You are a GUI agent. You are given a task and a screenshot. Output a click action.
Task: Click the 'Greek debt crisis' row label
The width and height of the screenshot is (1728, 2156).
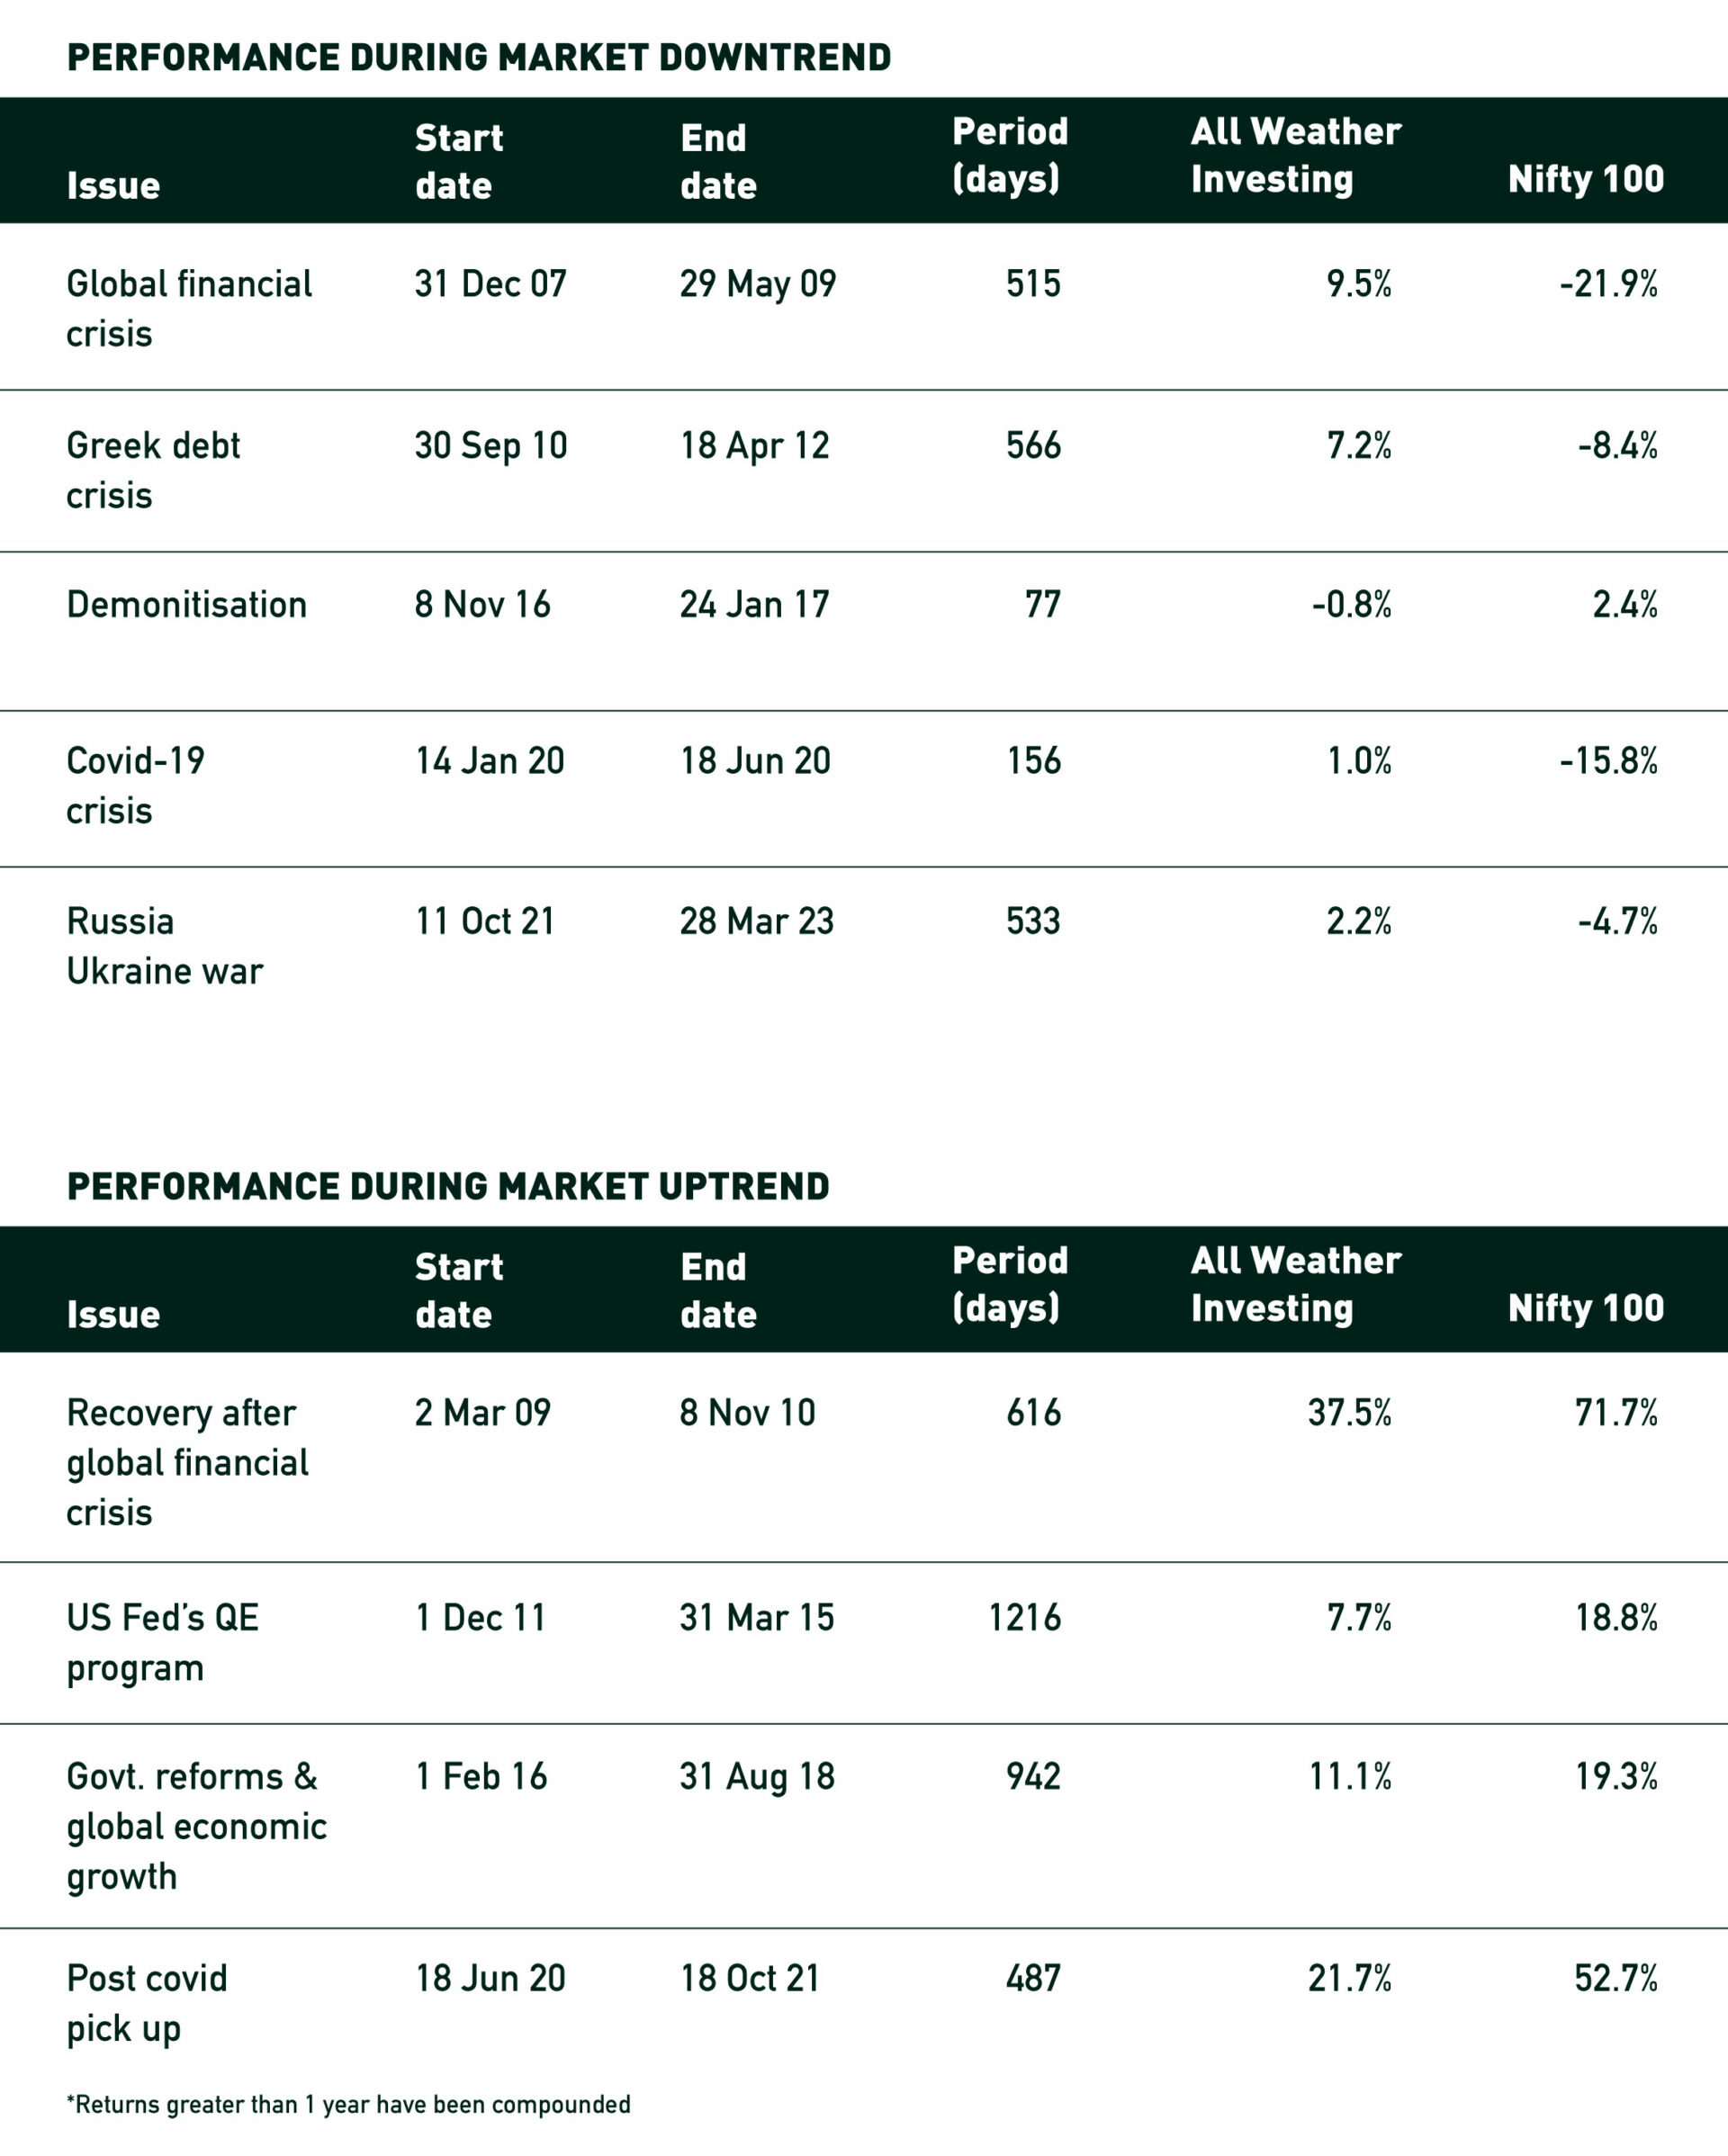point(153,470)
